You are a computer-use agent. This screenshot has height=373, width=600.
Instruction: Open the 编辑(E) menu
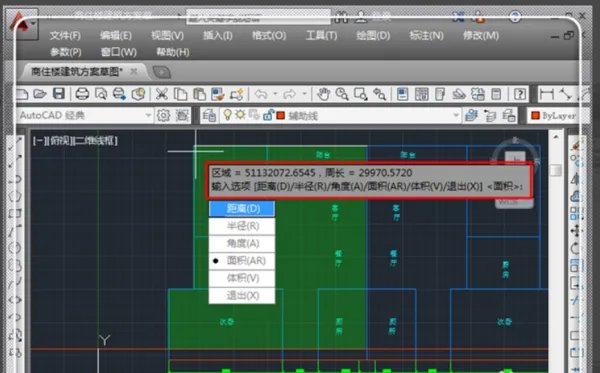(116, 36)
